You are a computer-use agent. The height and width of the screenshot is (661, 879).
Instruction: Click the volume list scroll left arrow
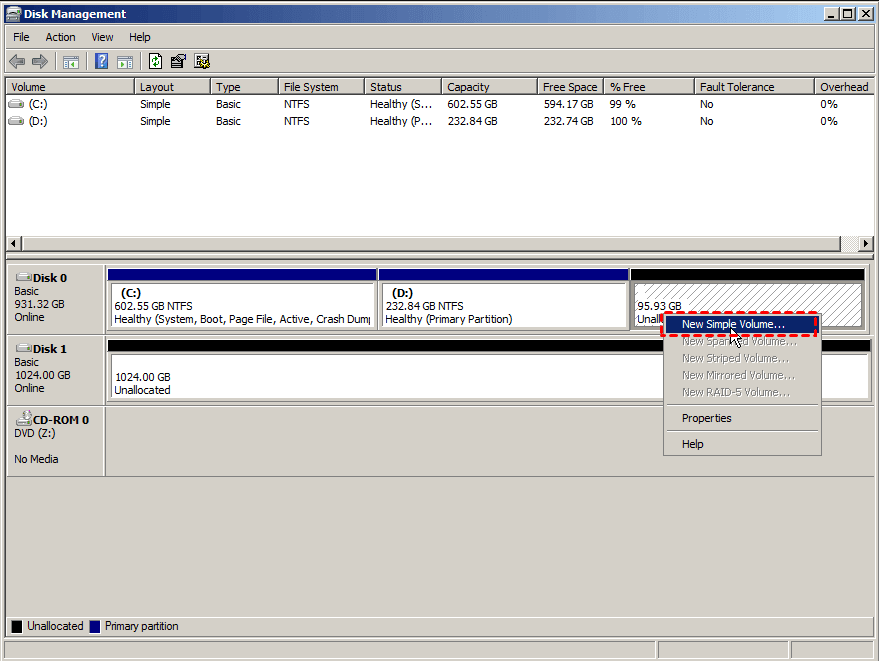click(x=14, y=243)
